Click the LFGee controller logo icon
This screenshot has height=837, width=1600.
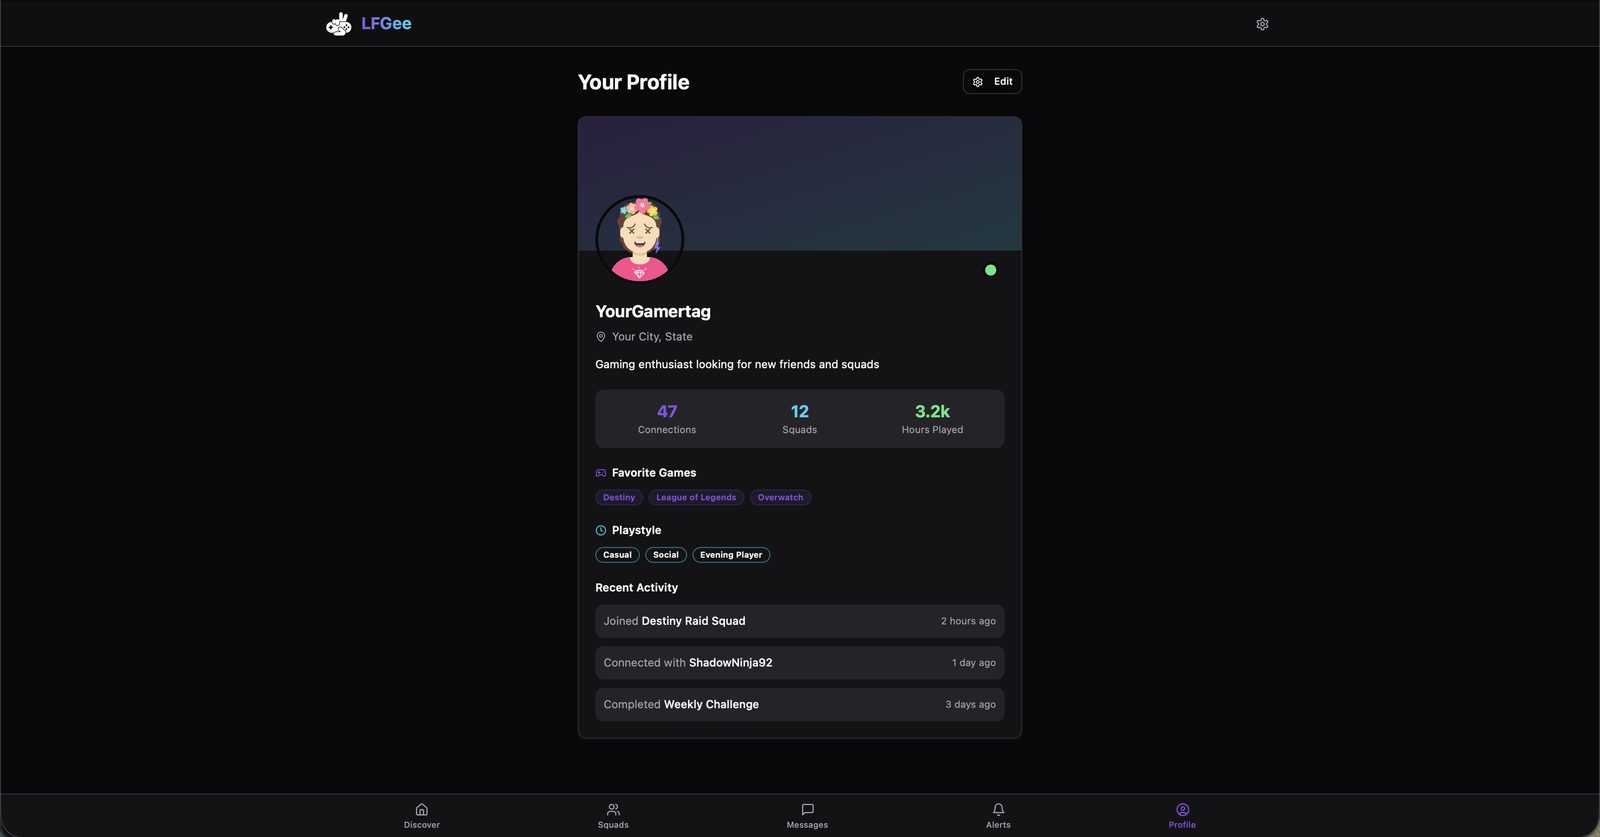tap(339, 24)
